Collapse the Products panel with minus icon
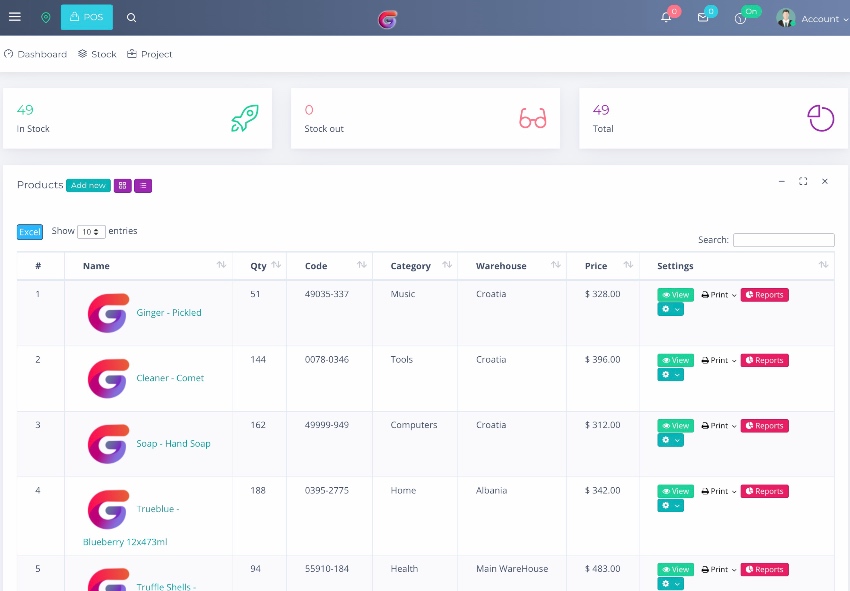The height and width of the screenshot is (591, 850). (x=782, y=181)
